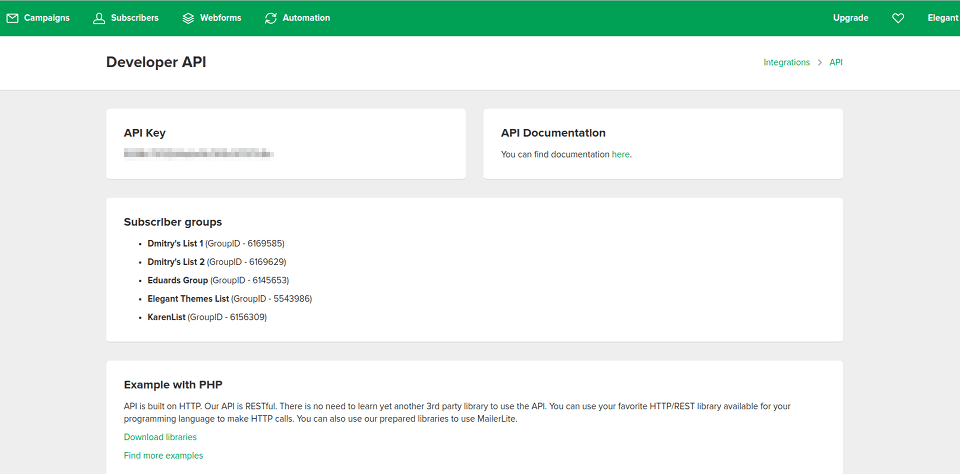Click the API breadcrumb link
This screenshot has height=474, width=960.
[x=836, y=62]
